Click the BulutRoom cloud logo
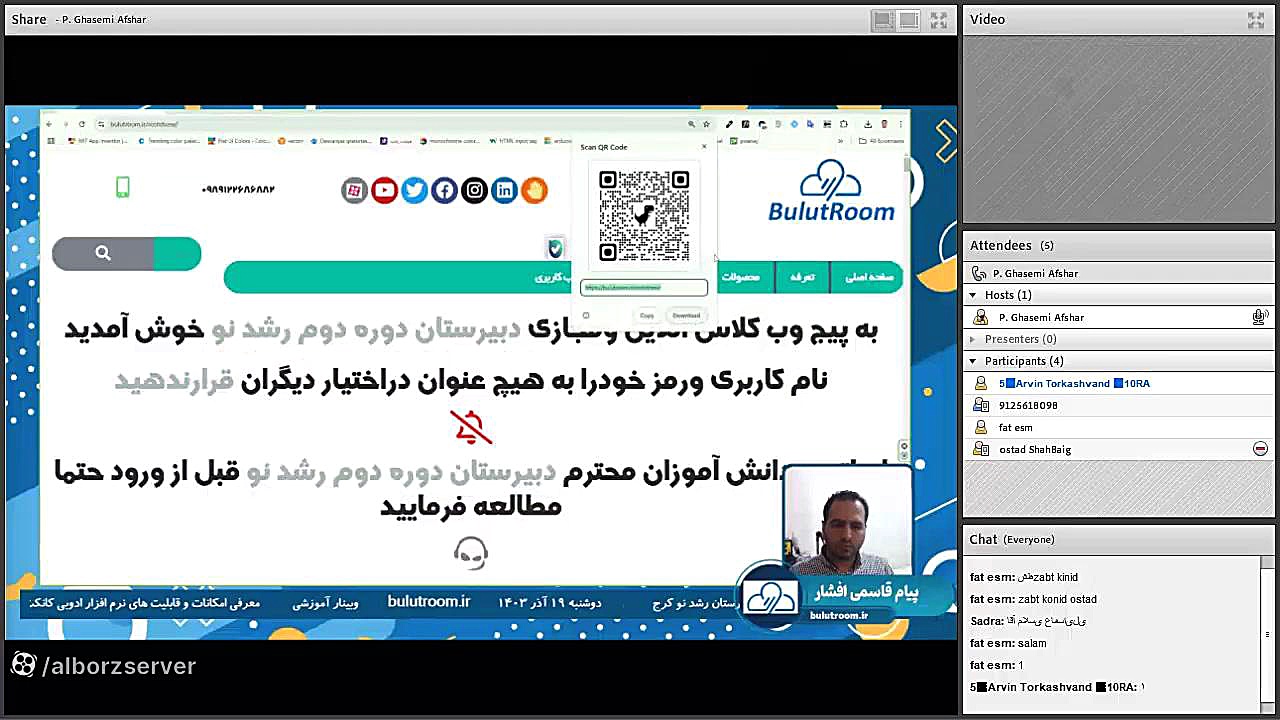 tap(831, 191)
